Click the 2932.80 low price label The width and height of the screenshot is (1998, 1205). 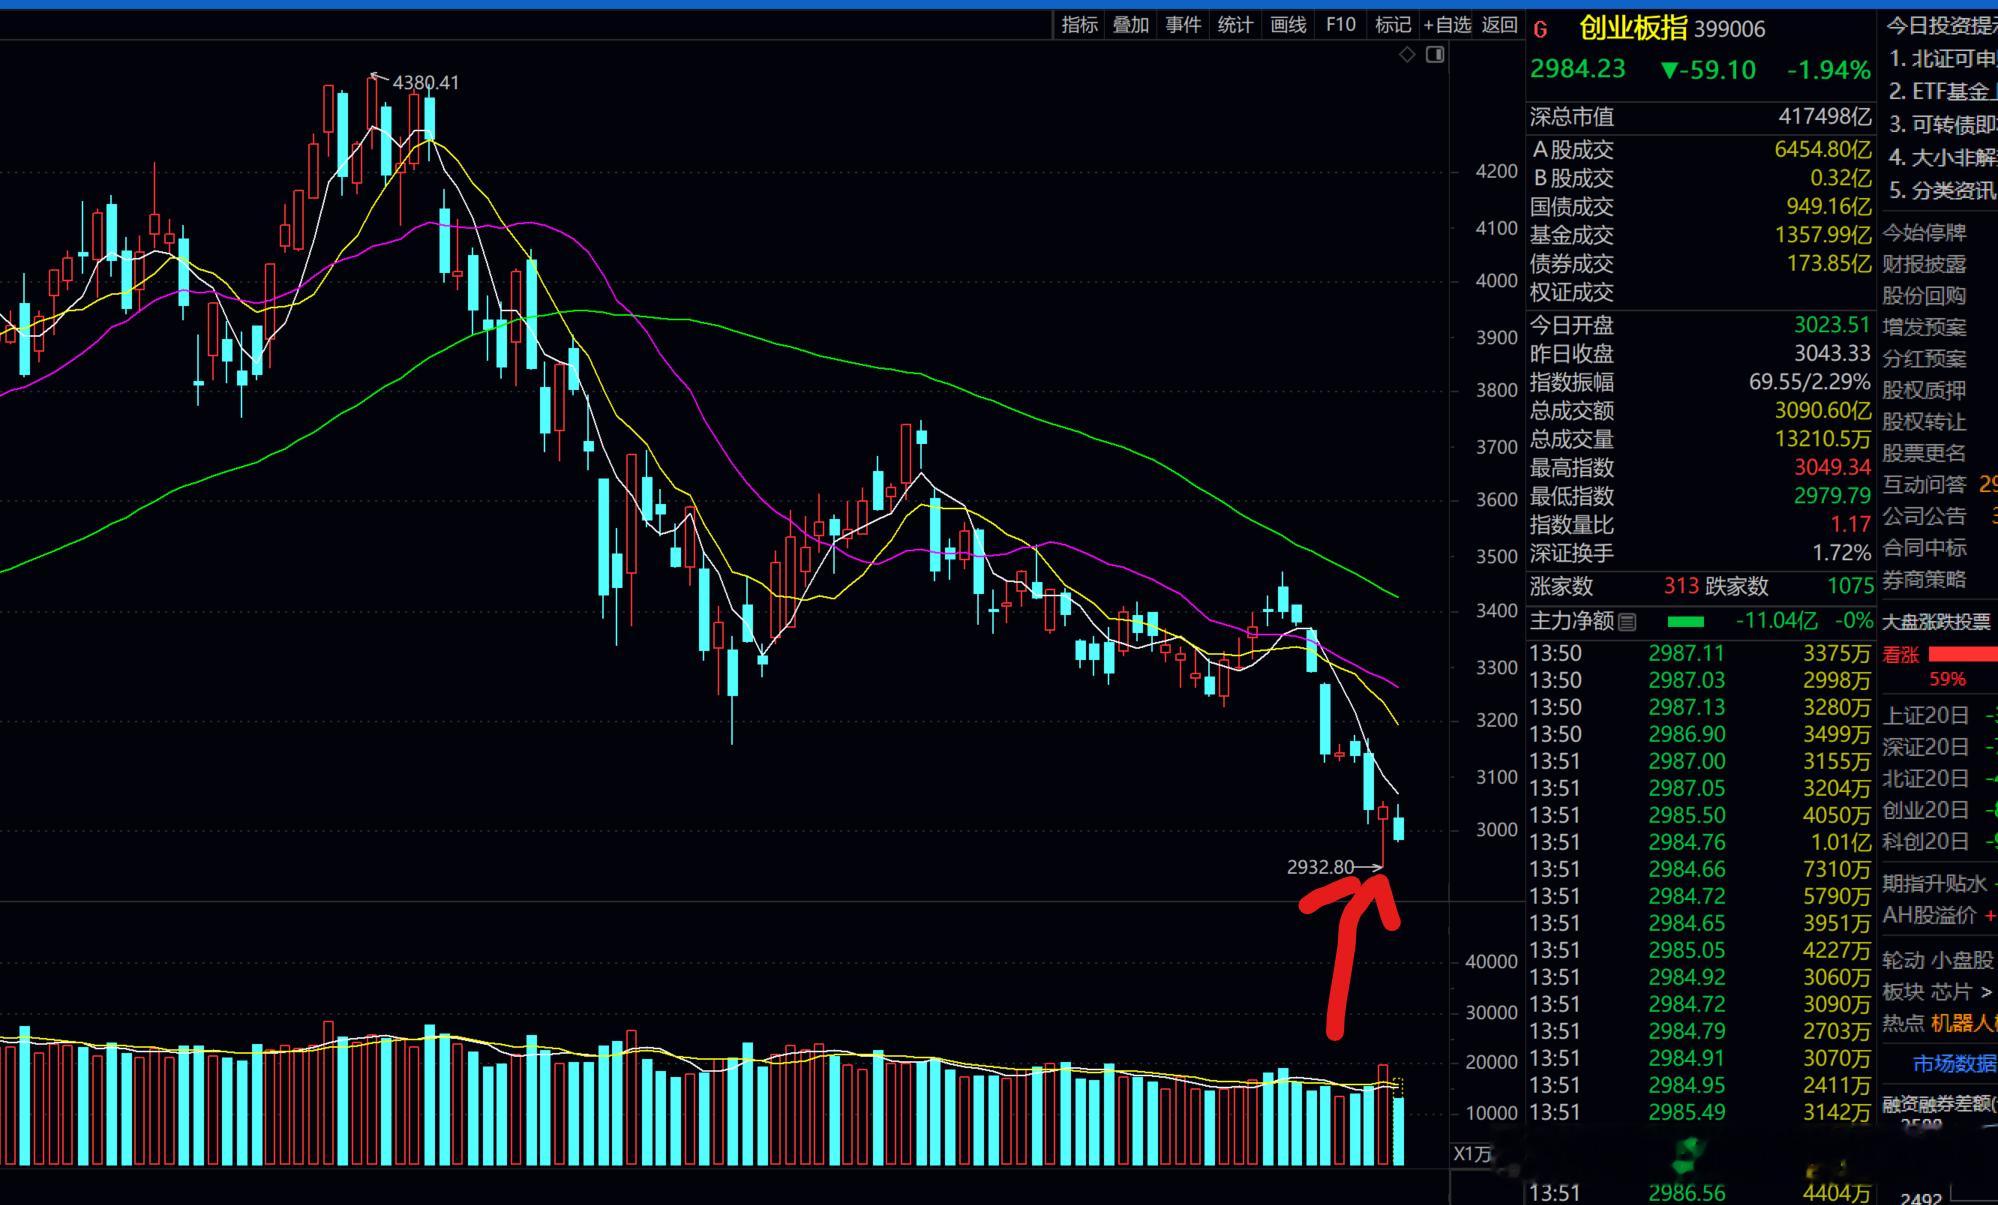(x=1320, y=867)
